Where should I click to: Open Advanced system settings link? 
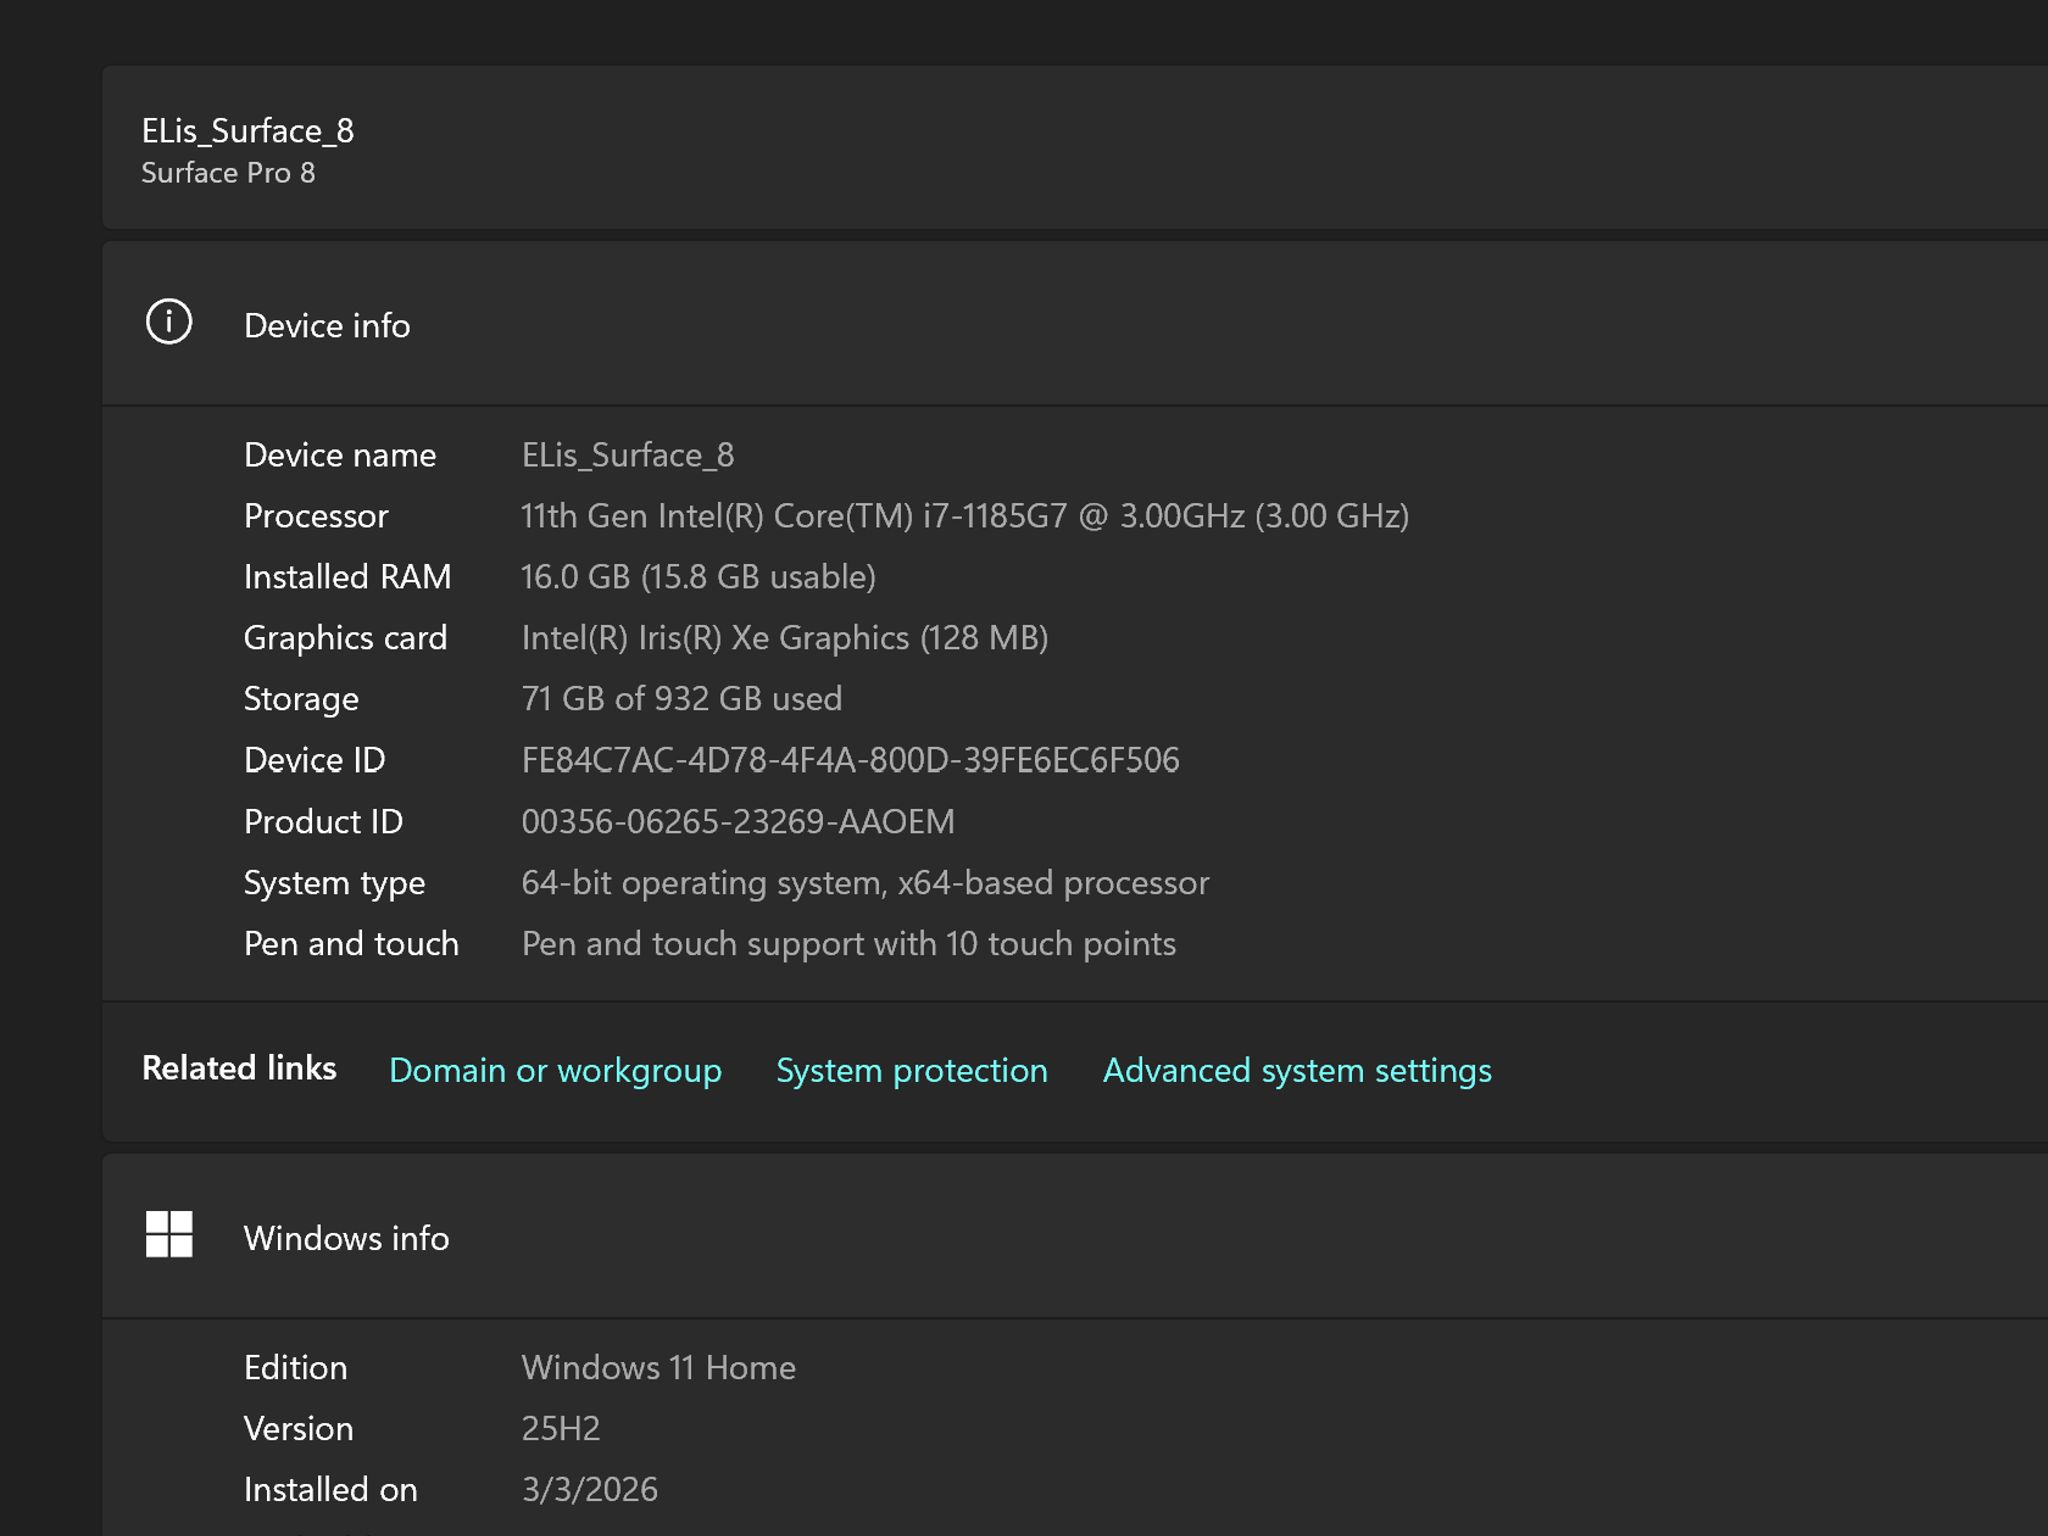point(1297,1070)
